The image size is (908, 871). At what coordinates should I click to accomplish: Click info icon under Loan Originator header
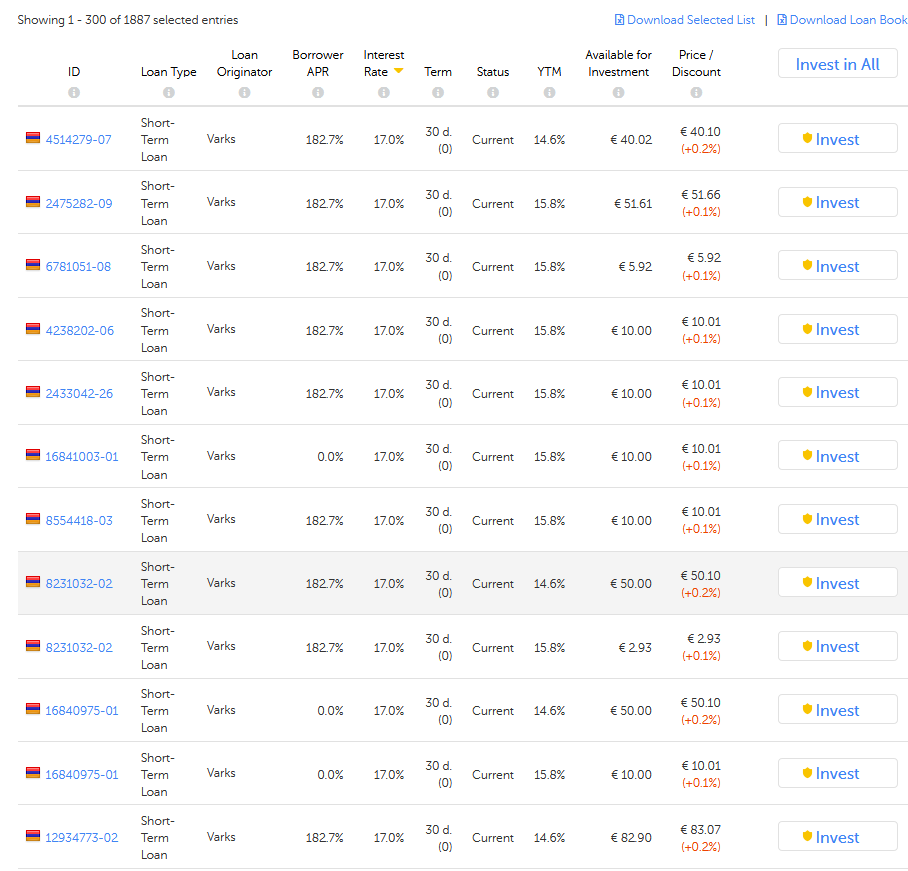pyautogui.click(x=244, y=93)
